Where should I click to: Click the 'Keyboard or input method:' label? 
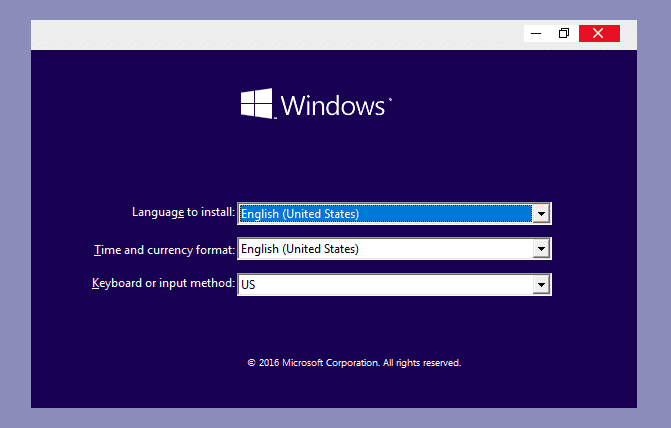tap(163, 283)
